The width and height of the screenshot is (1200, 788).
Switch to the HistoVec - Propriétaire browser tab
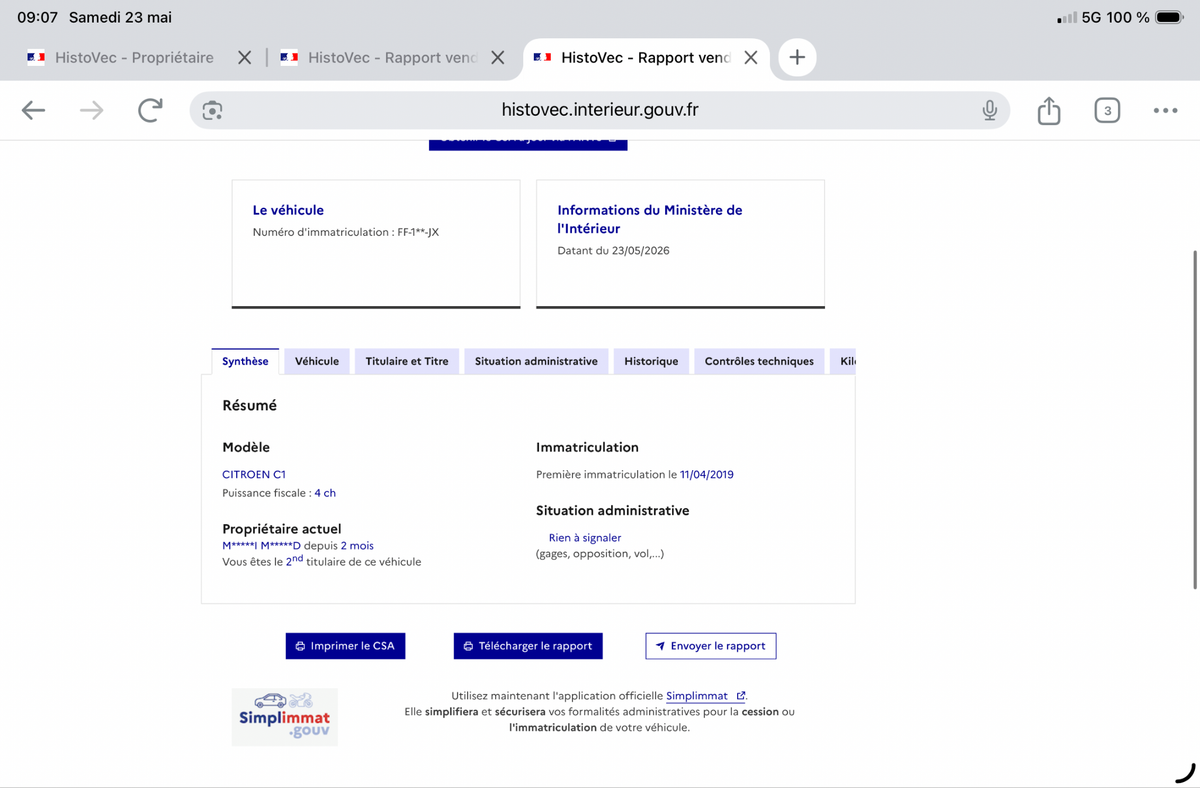point(134,57)
